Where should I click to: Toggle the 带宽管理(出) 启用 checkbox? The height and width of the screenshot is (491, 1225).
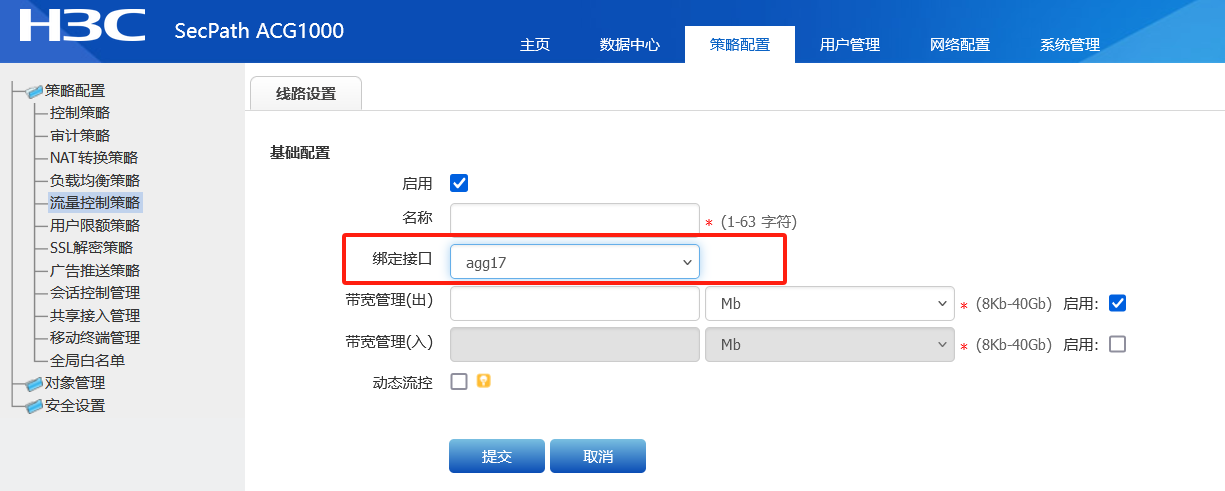(x=1118, y=303)
